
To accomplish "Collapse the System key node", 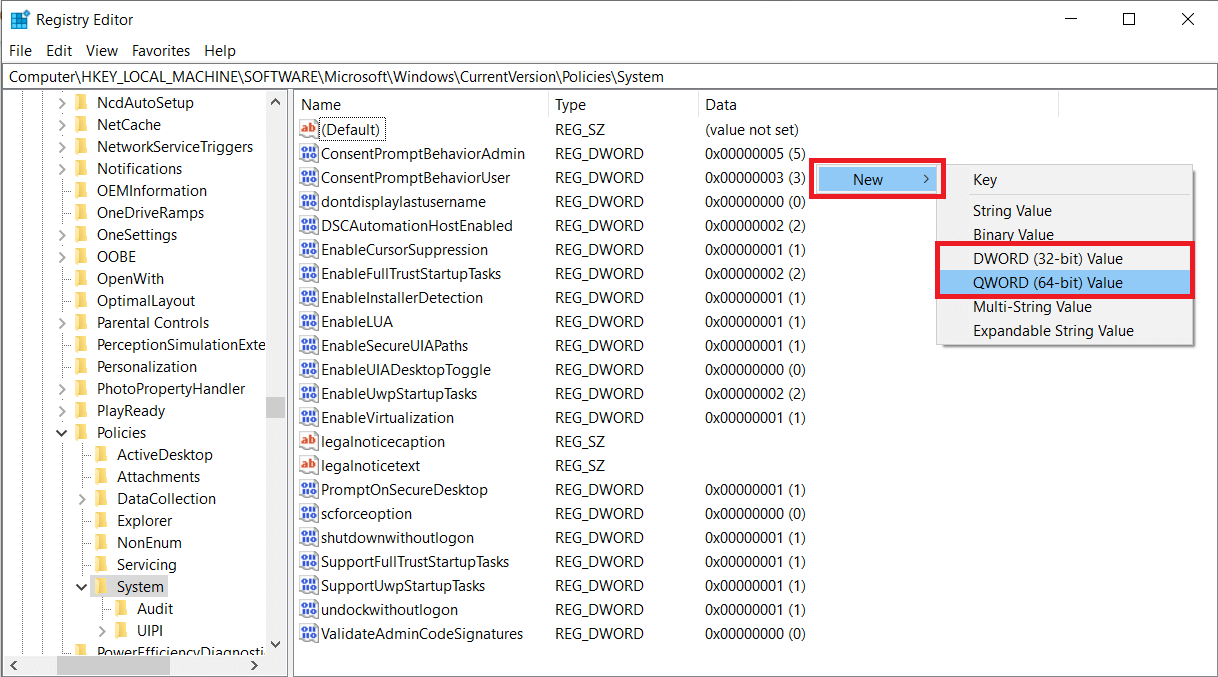I will click(81, 587).
